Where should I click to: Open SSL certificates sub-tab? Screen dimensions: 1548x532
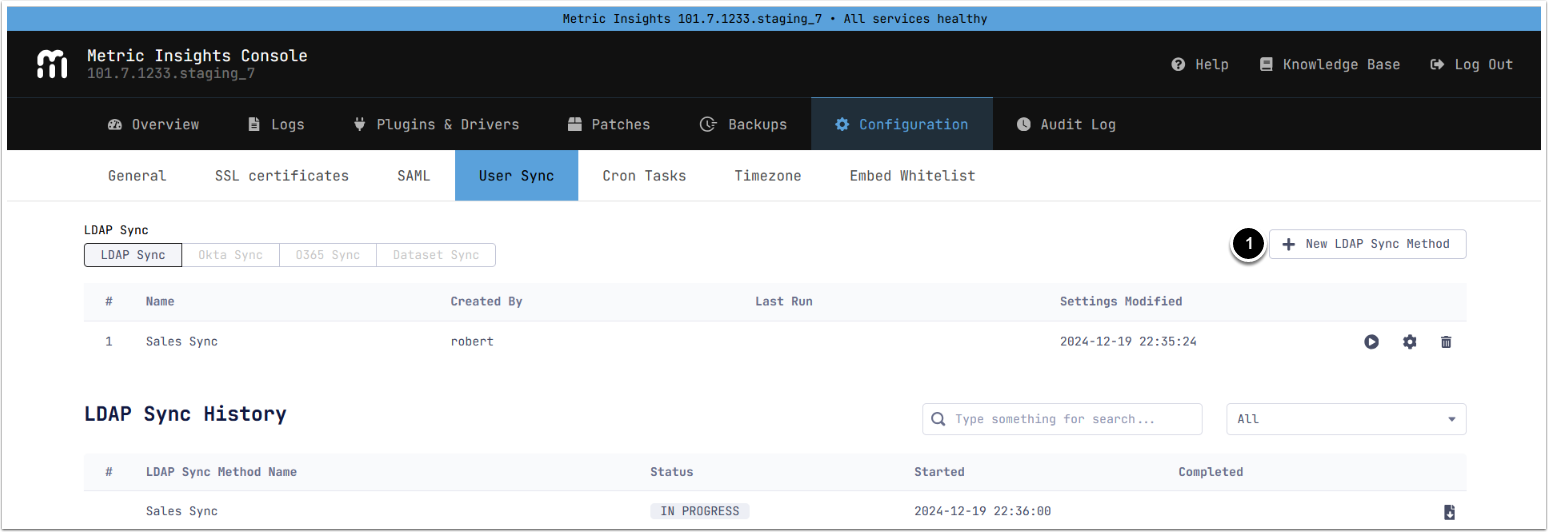pos(282,175)
